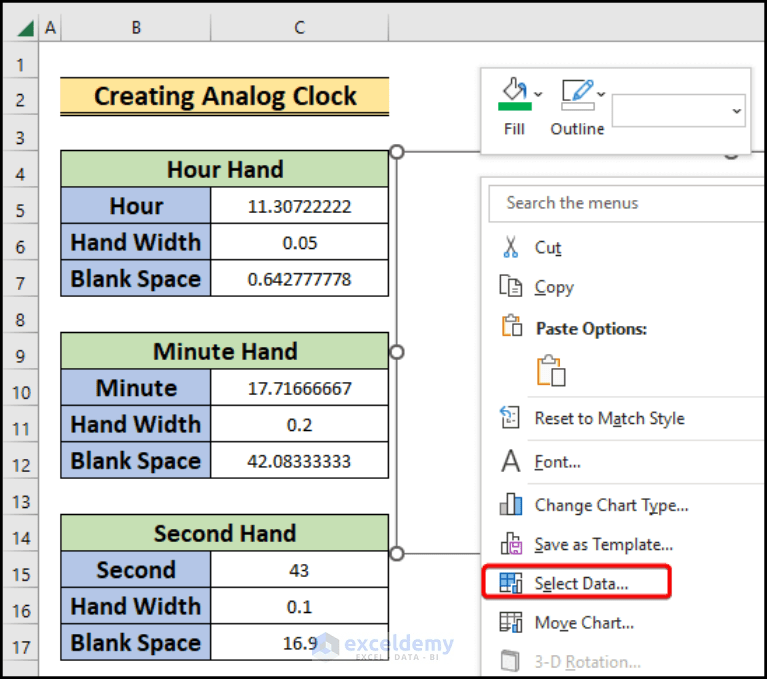
Task: Click the green fill color bar
Action: 515,106
